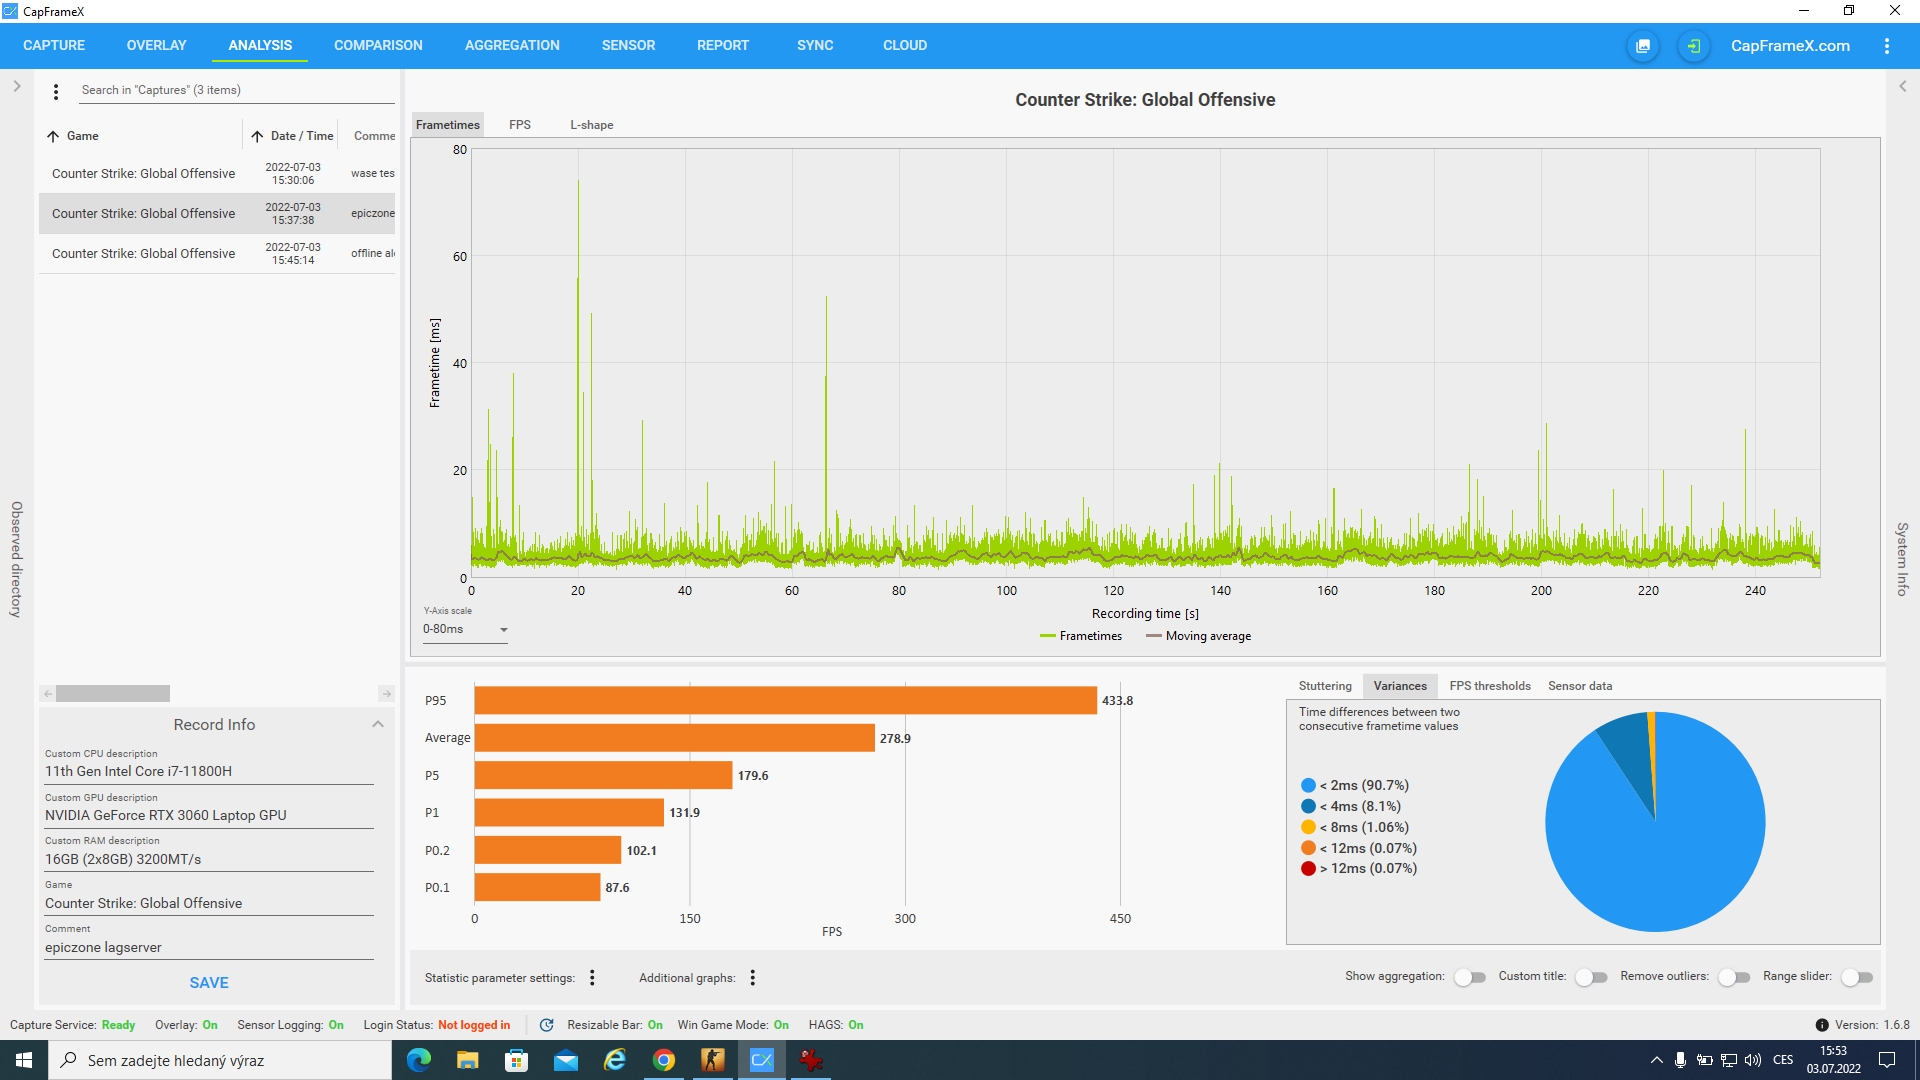Click the > 12ms legend color swatch
Viewport: 1920px width, 1080px height.
(x=1308, y=868)
